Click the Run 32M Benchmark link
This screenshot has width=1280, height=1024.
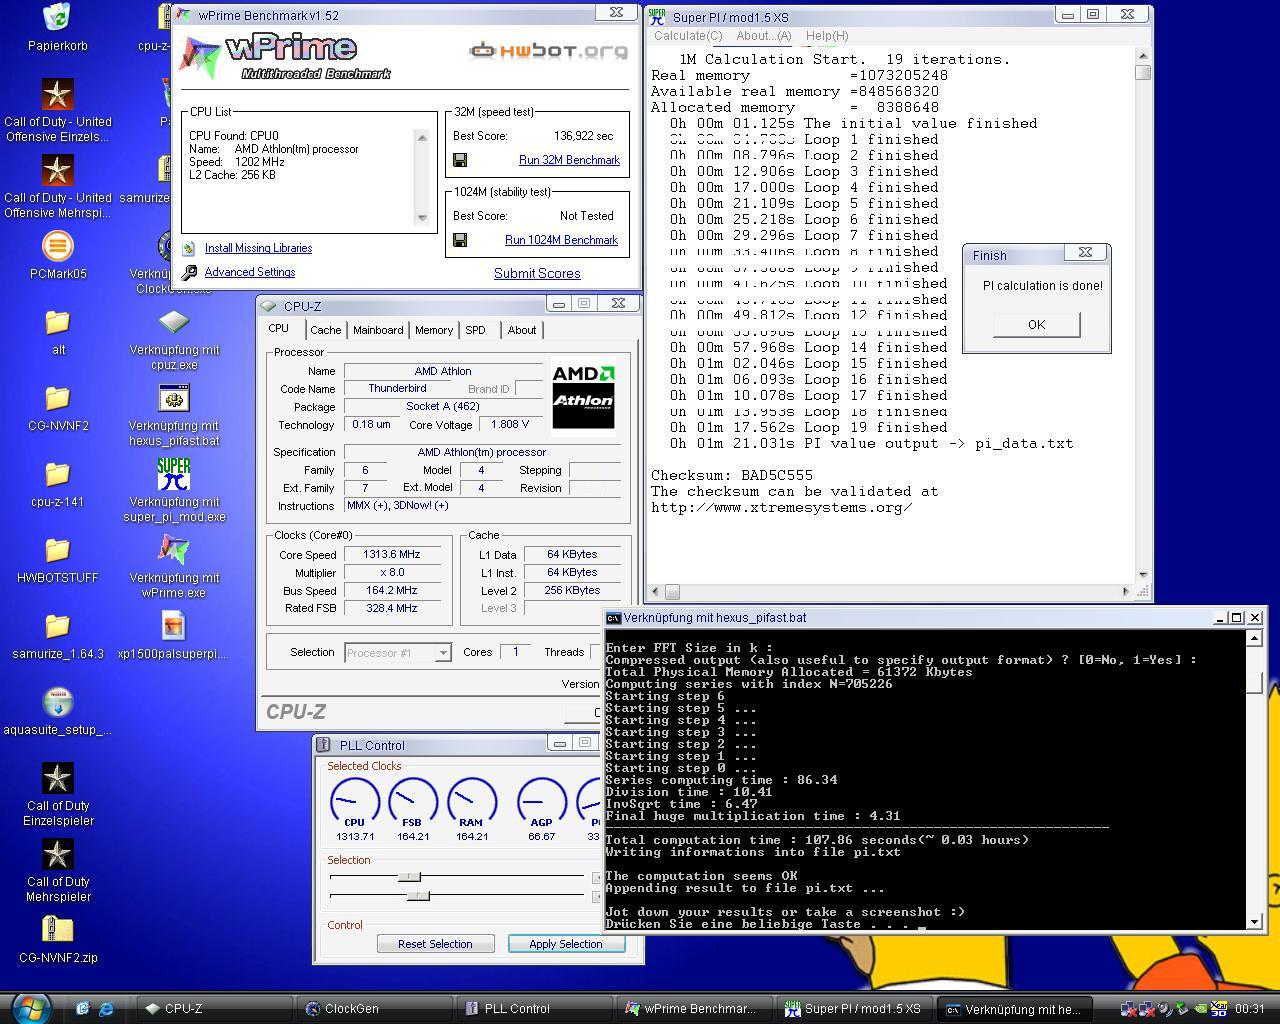pyautogui.click(x=569, y=160)
